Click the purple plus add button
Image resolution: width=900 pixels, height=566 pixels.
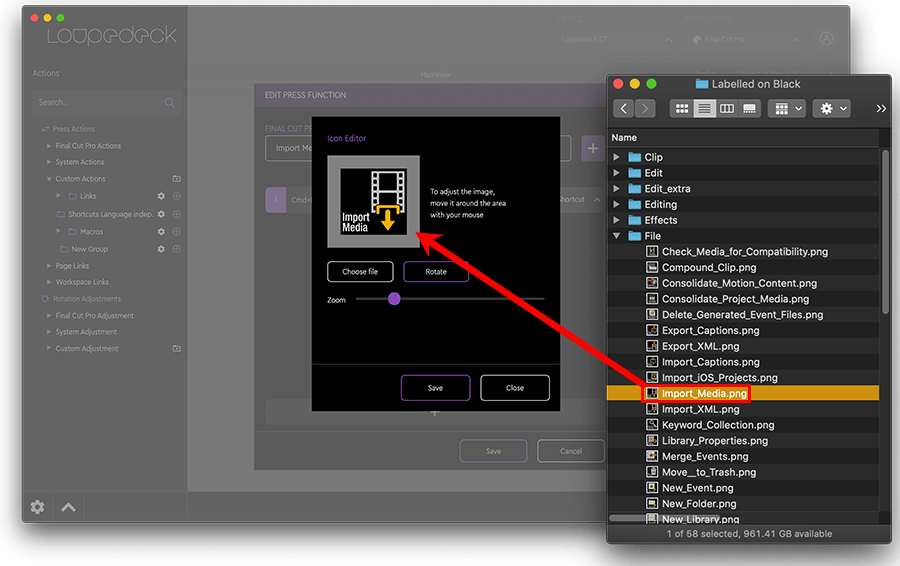coord(592,149)
